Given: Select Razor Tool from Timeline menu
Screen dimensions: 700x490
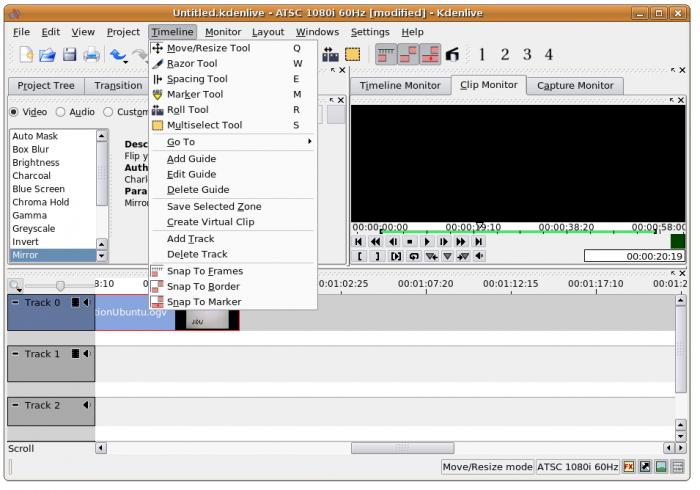Looking at the screenshot, I should 191,63.
